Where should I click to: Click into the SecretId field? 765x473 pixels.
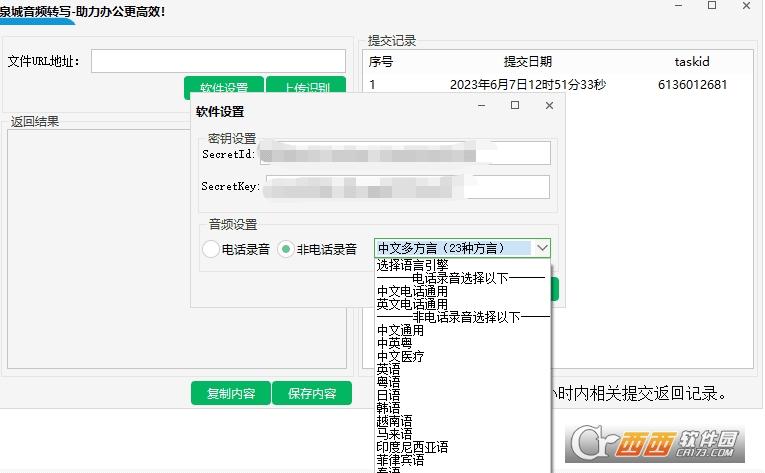(x=405, y=153)
